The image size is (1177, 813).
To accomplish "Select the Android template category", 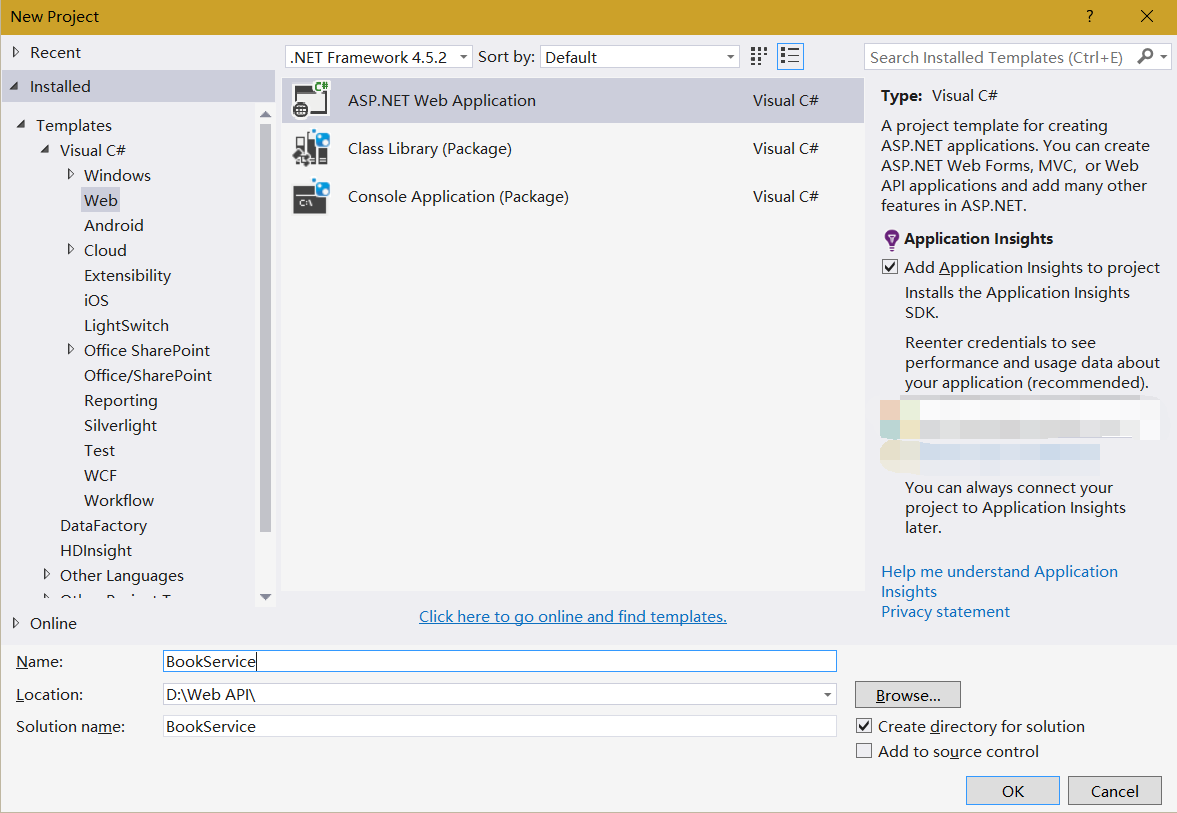I will coord(113,225).
